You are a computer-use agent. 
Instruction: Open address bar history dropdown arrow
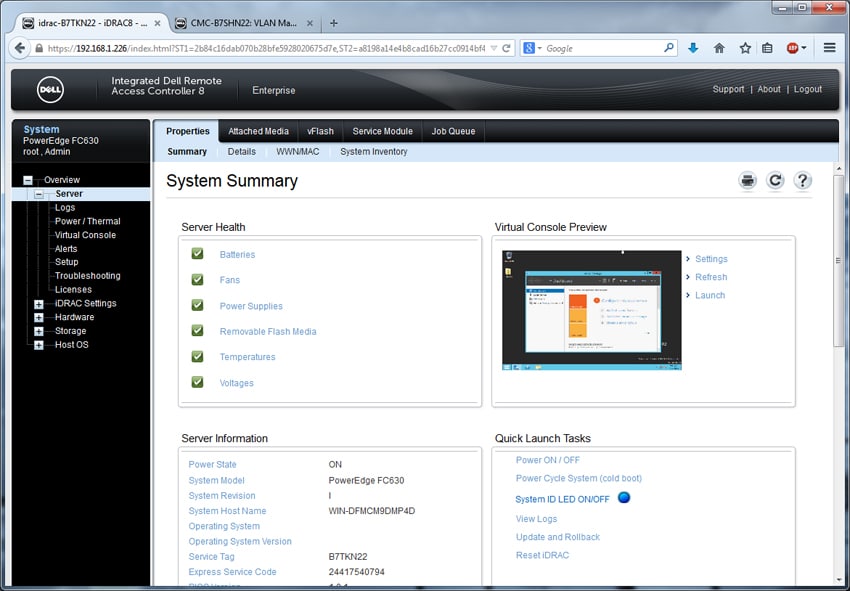(x=494, y=48)
